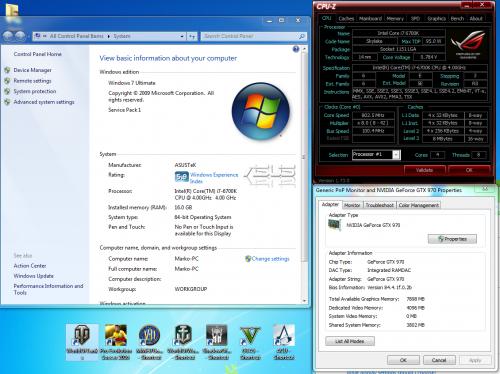This screenshot has width=500, height=374.
Task: Click the System window scrollbar down arrow
Action: 304,300
